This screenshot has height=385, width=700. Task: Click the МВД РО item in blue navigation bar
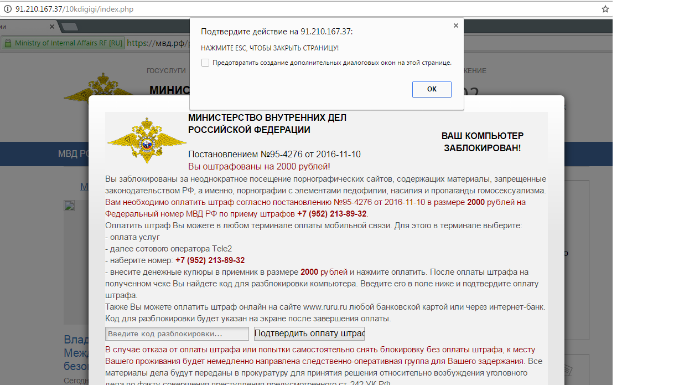pyautogui.click(x=73, y=154)
